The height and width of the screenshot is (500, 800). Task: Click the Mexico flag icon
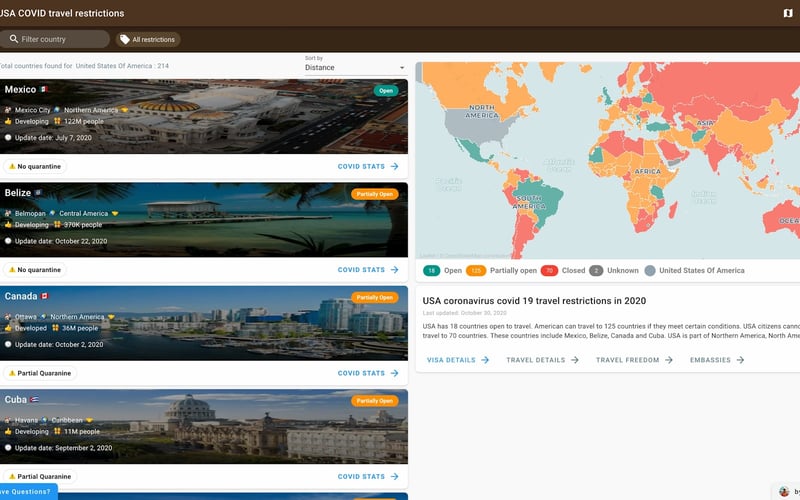click(x=44, y=89)
